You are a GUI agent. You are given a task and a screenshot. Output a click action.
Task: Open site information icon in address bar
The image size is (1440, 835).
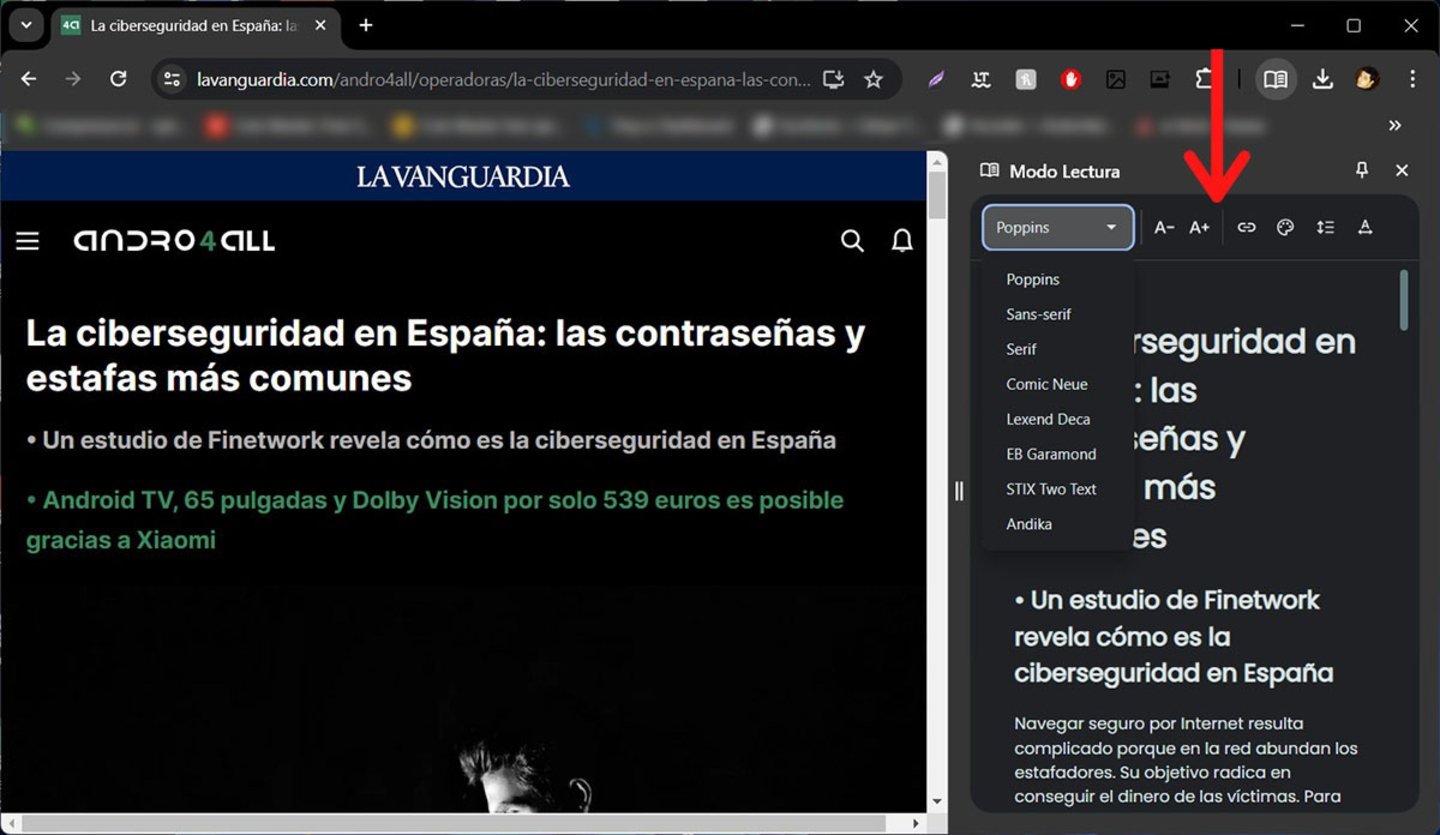click(x=172, y=79)
